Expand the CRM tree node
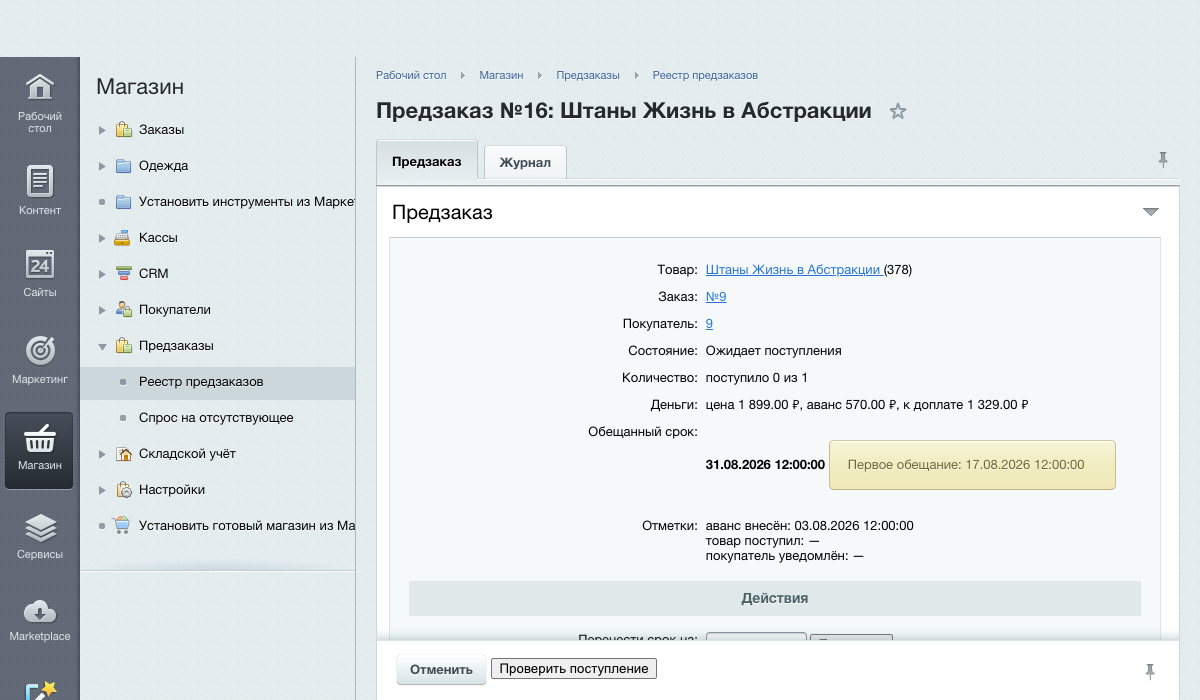This screenshot has width=1200, height=700. pos(101,274)
